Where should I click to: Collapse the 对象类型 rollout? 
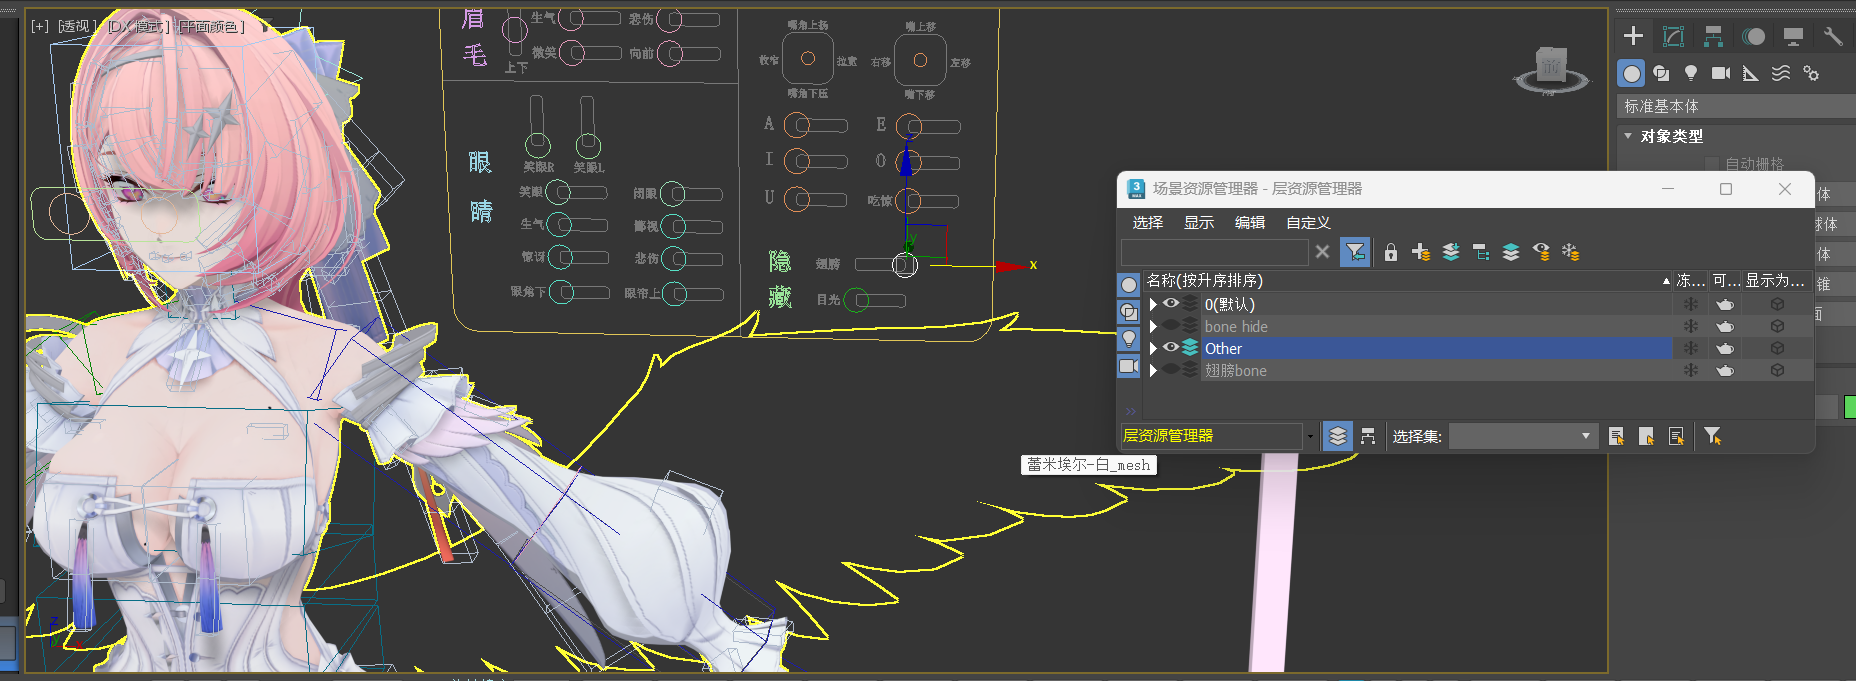(x=1628, y=136)
